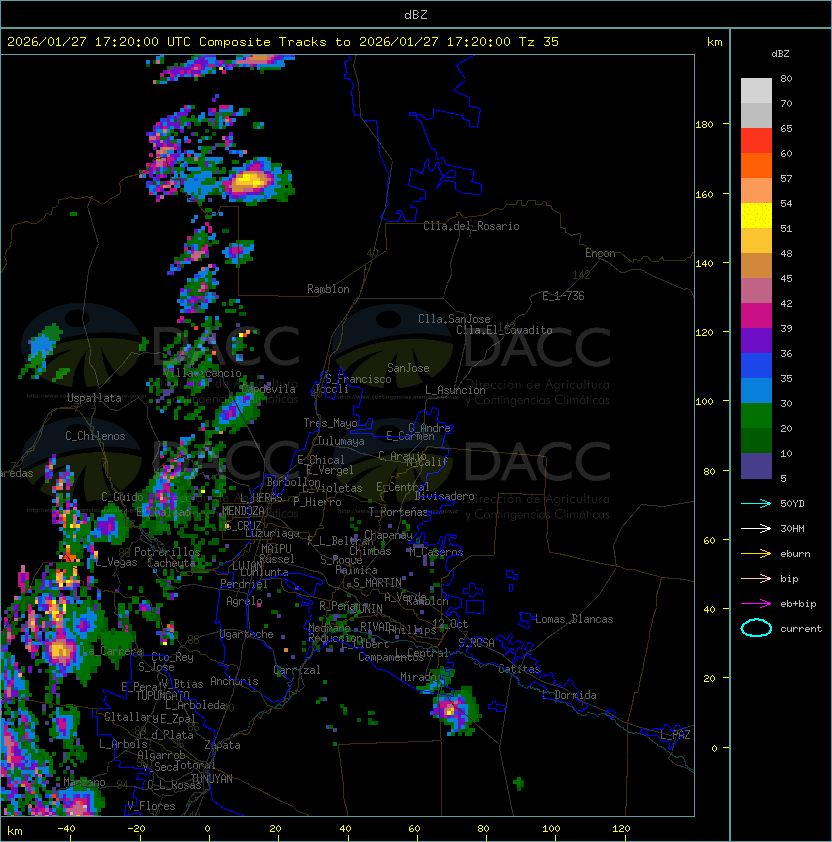Click the 140 tick on vertical km axis
This screenshot has width=832, height=842.
click(x=704, y=263)
